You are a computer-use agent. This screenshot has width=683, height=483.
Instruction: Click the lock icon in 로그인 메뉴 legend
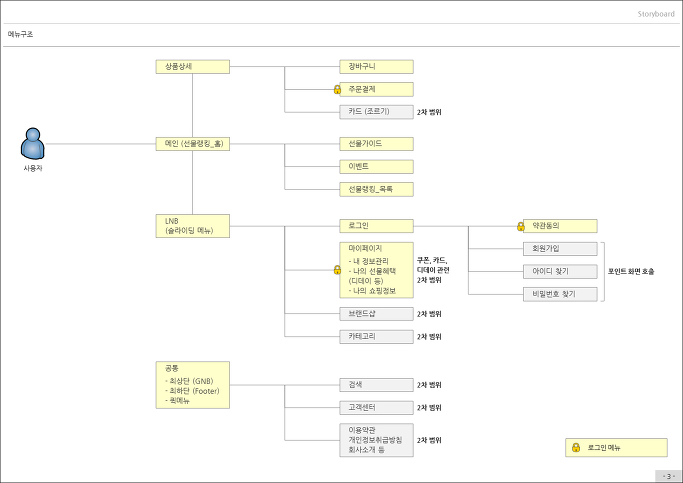(576, 447)
